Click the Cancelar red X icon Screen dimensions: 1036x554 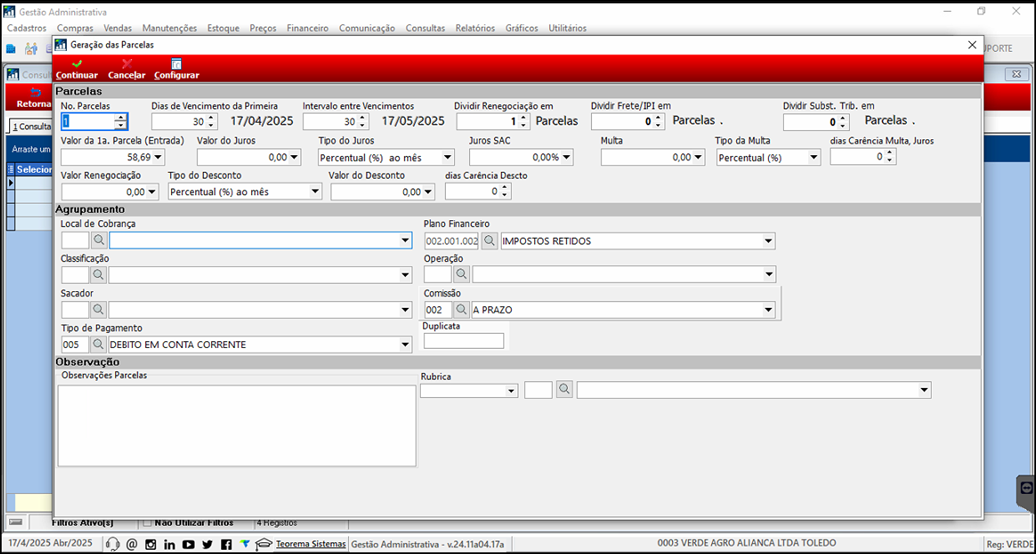point(127,64)
